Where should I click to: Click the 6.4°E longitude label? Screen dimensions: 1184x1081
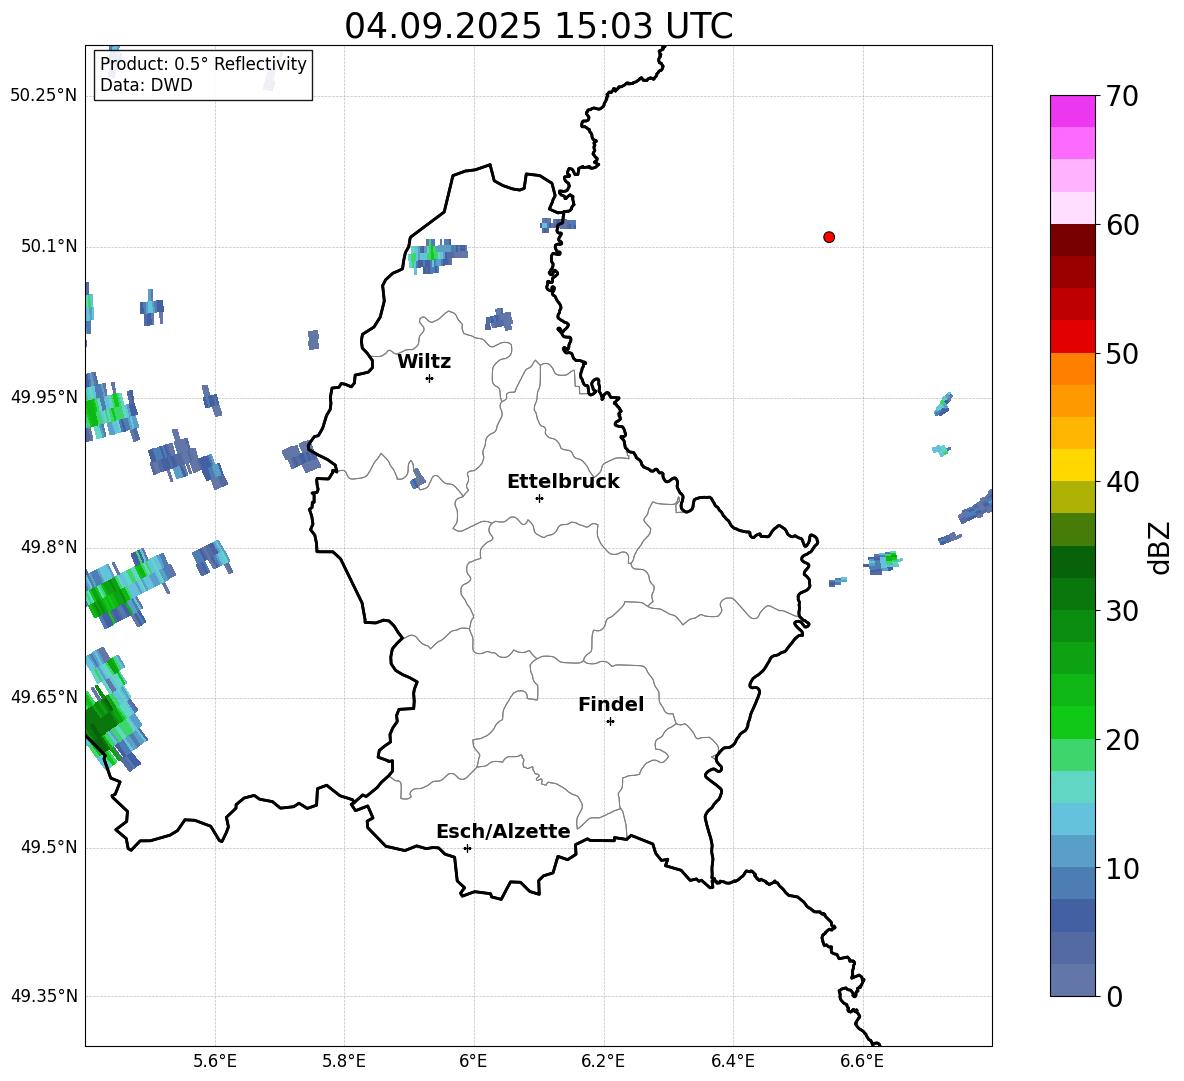tap(732, 1061)
